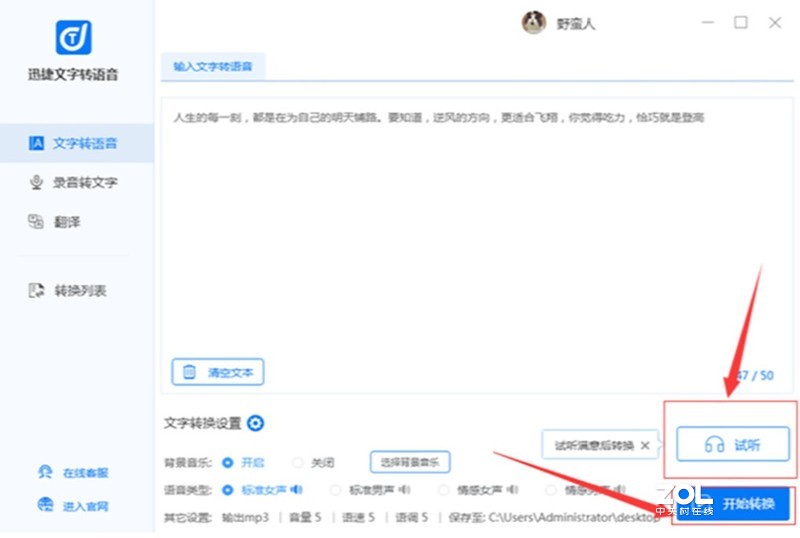Click the 清空文本 button
800x538 pixels.
(218, 372)
